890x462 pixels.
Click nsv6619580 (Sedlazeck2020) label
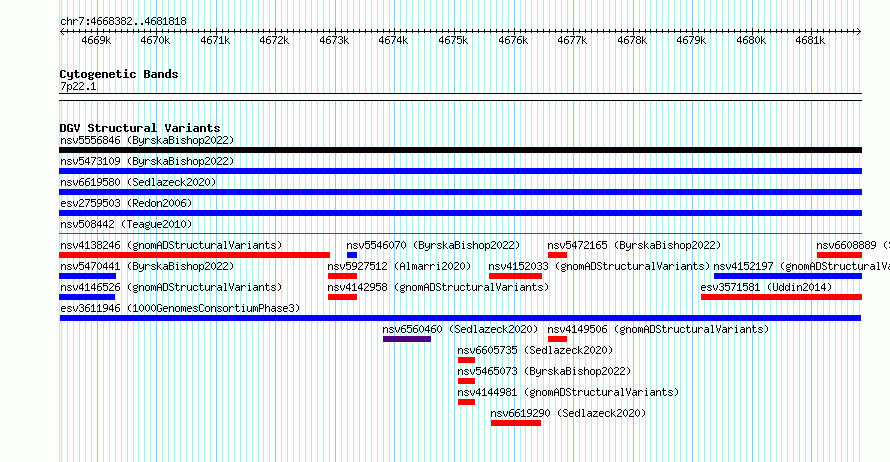pos(138,182)
